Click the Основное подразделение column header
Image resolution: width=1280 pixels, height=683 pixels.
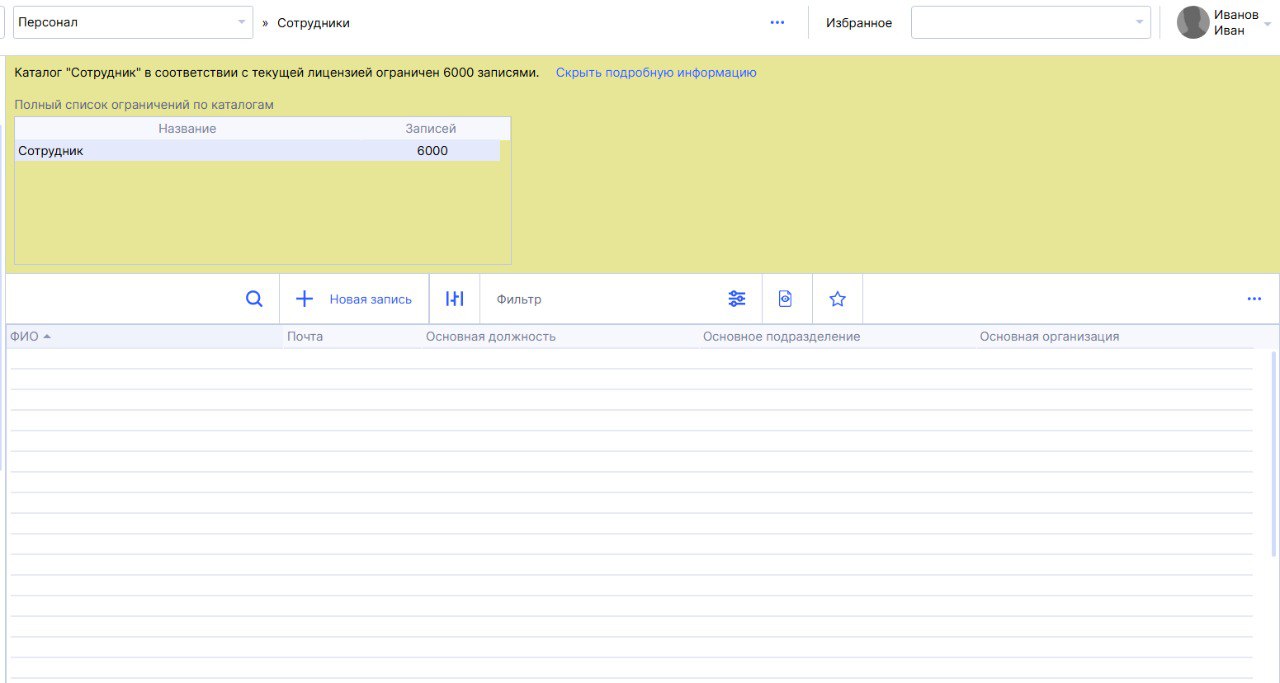[781, 337]
